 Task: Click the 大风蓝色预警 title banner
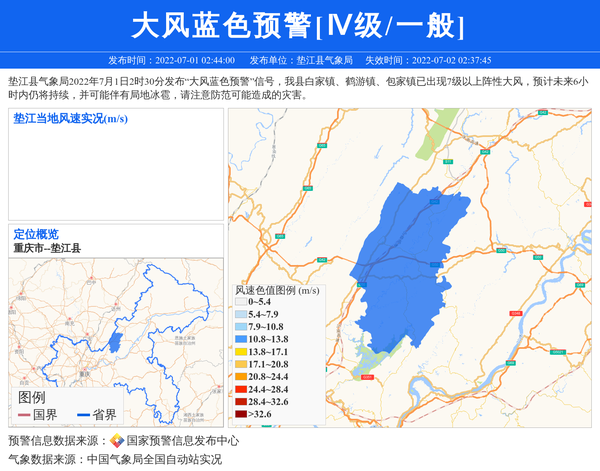pos(299,25)
